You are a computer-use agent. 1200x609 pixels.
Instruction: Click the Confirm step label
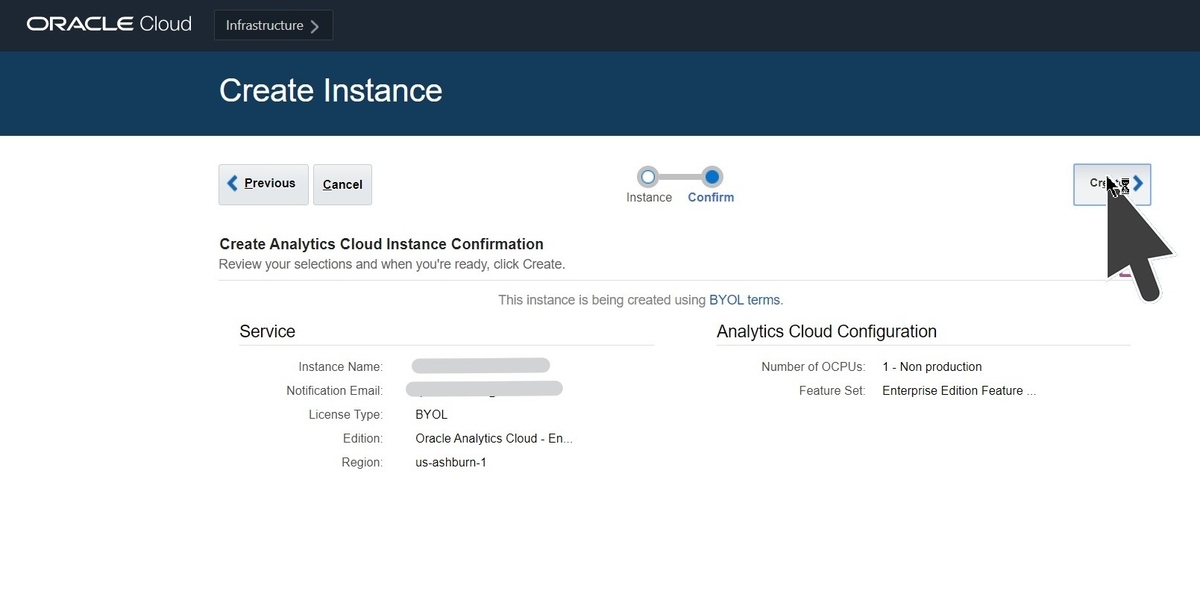[x=711, y=198]
